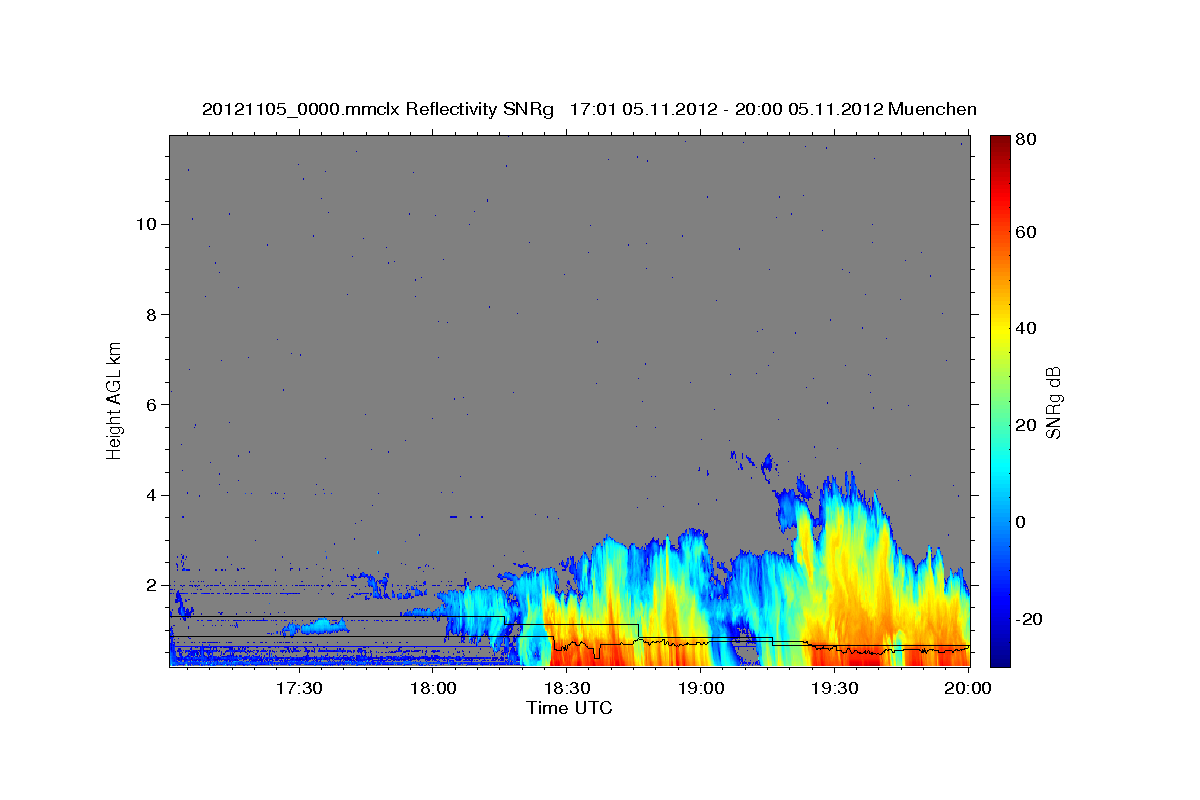The image size is (1200, 800).
Task: Click the height tick label 10
Action: click(147, 224)
